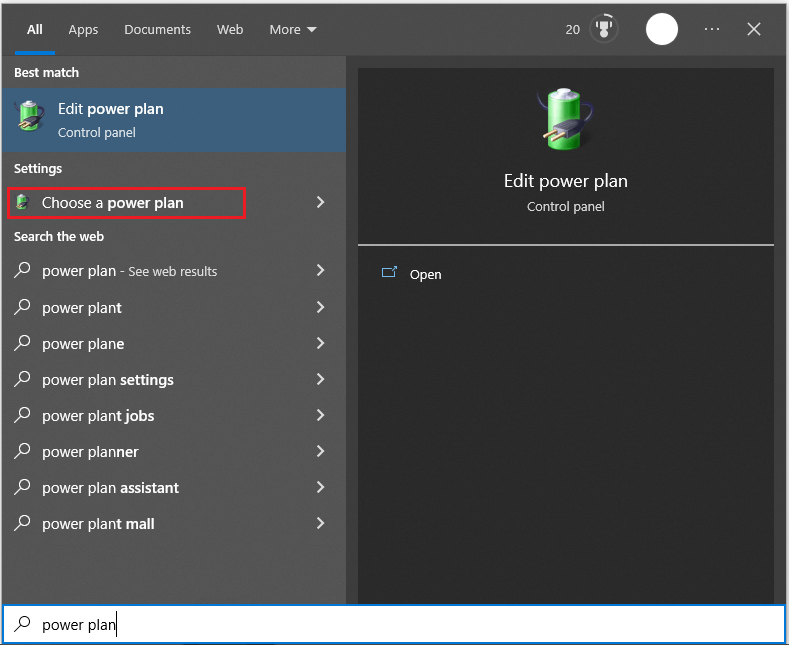Viewport: 789px width, 645px height.
Task: Expand the More dropdown menu
Action: click(293, 30)
